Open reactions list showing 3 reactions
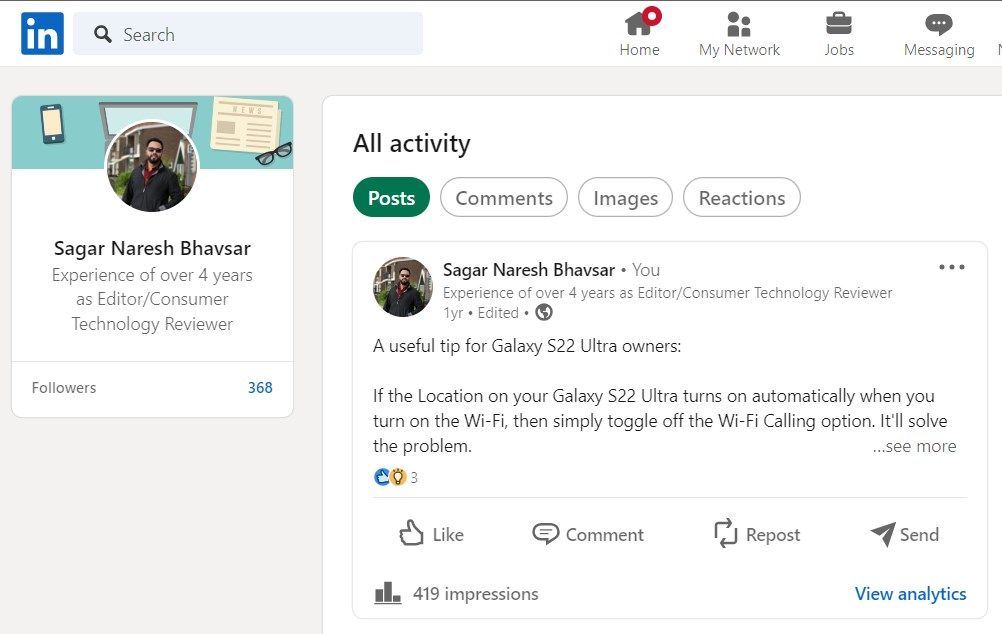 click(396, 477)
